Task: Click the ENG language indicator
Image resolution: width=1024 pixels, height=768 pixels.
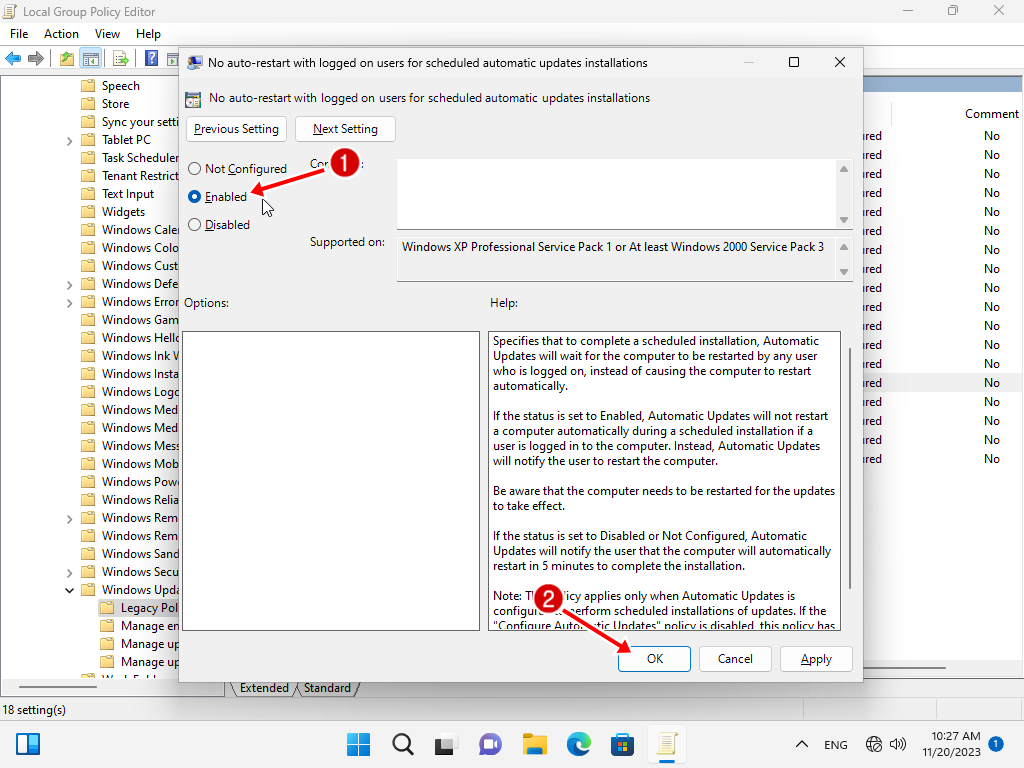Action: [836, 744]
